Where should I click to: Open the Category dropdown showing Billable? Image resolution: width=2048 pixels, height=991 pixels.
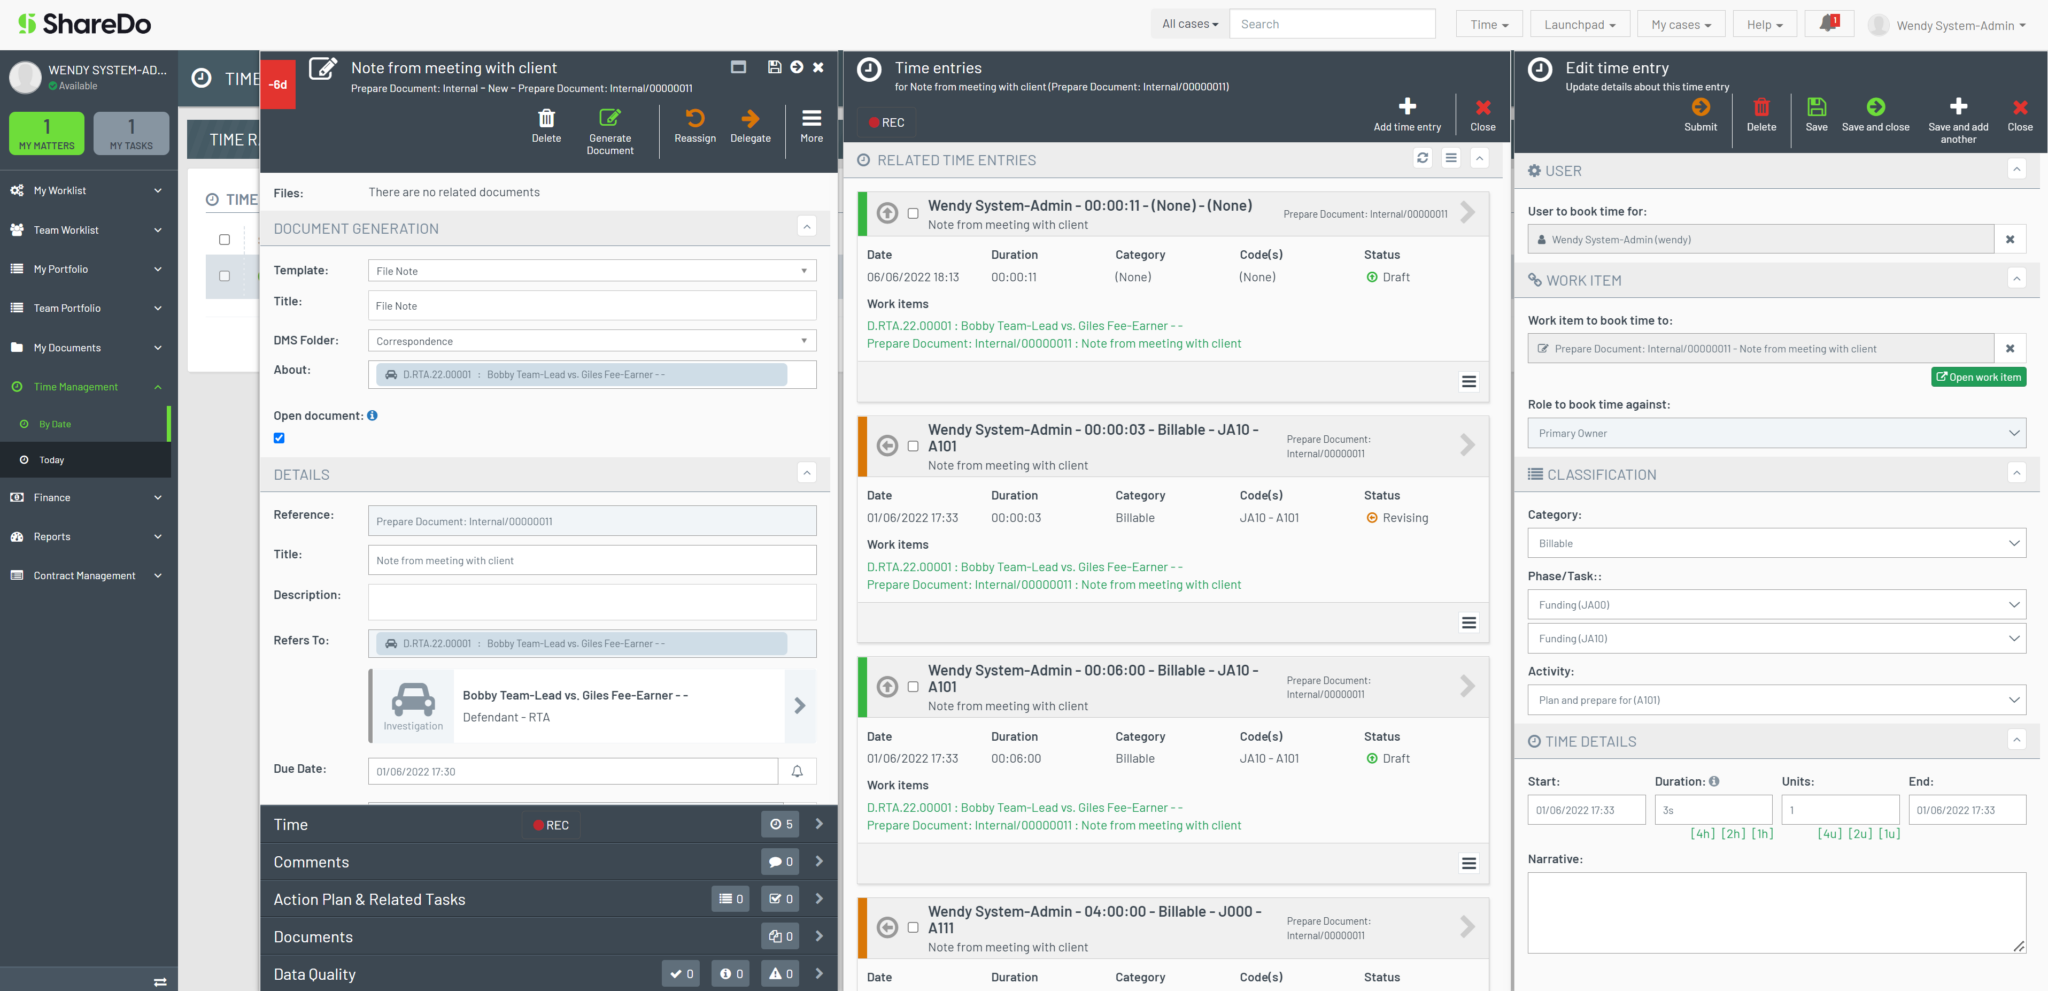(x=1776, y=544)
